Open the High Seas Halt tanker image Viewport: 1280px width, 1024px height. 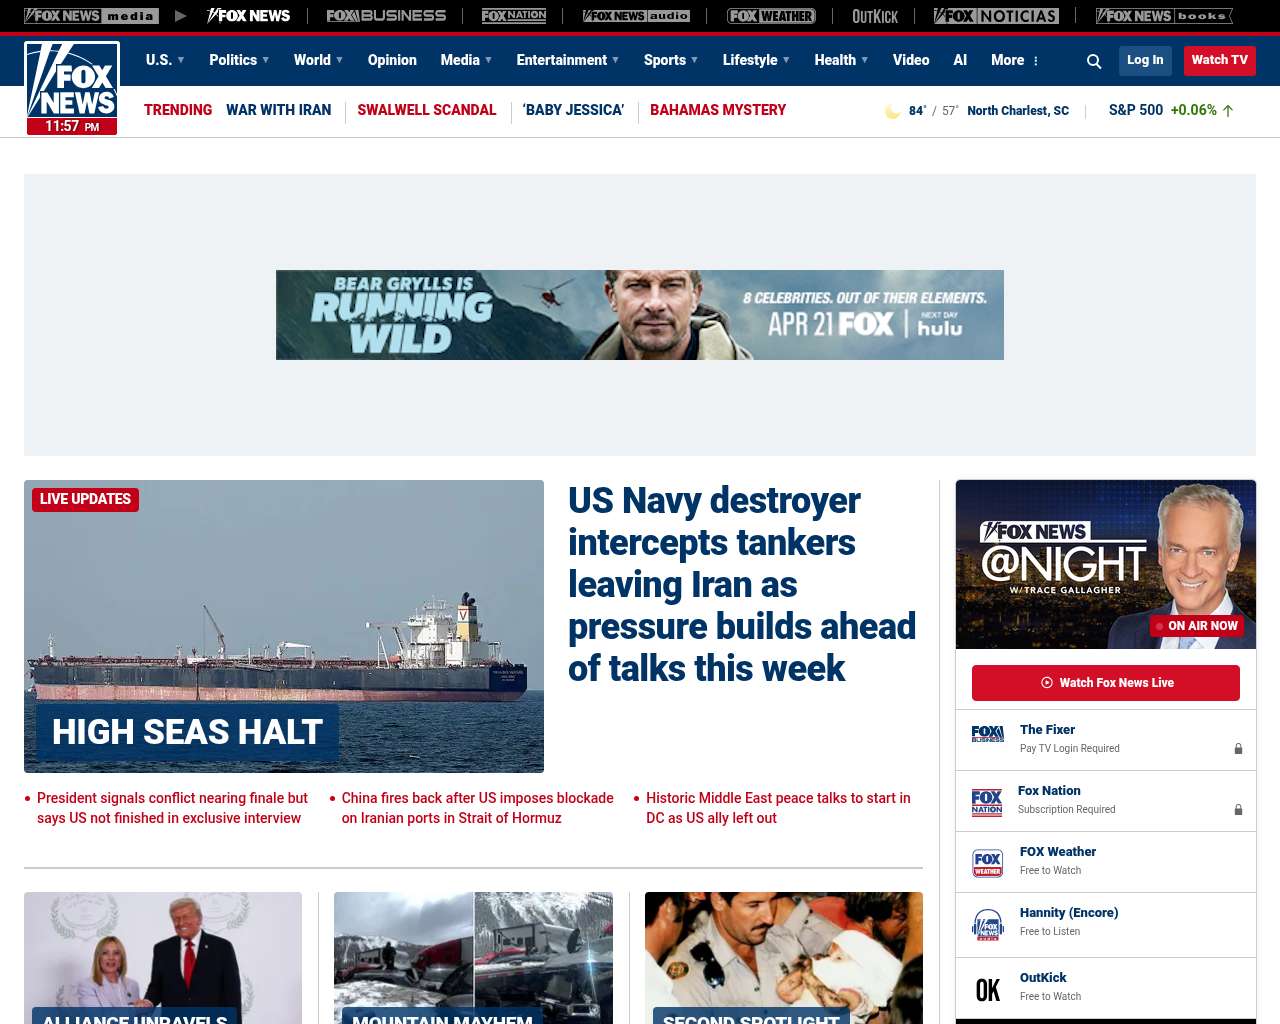tap(284, 626)
